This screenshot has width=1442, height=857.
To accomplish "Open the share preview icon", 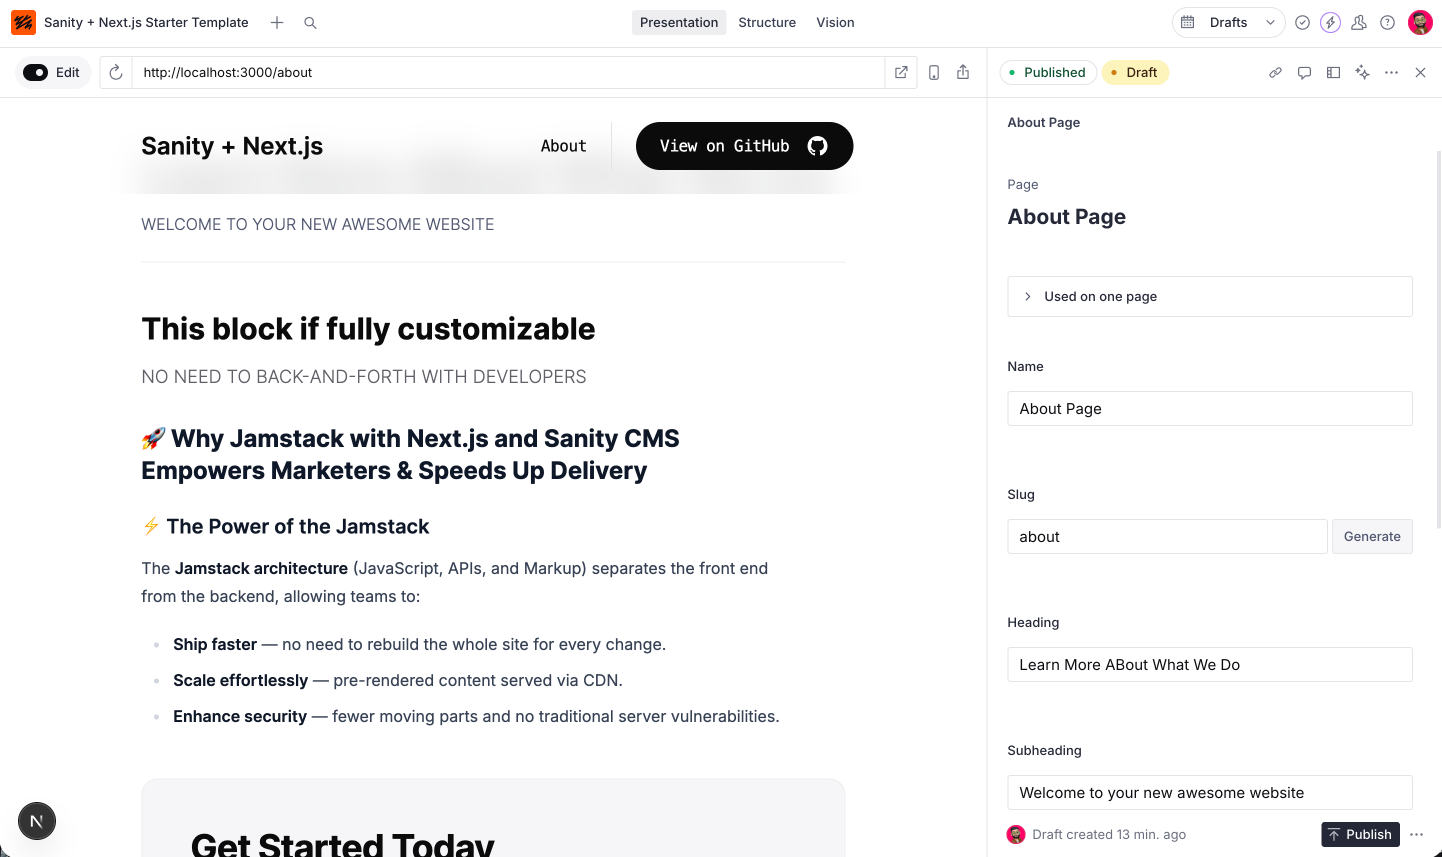I will 962,72.
